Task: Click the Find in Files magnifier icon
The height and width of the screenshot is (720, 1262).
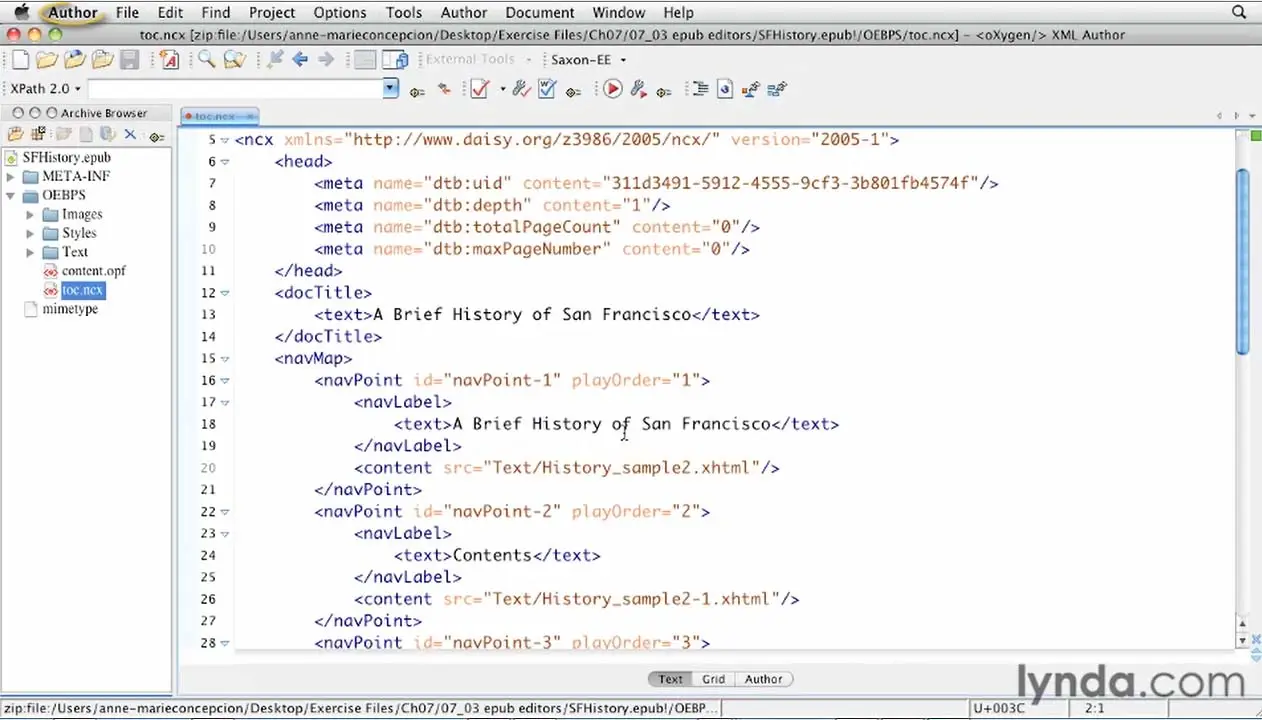Action: tap(234, 60)
